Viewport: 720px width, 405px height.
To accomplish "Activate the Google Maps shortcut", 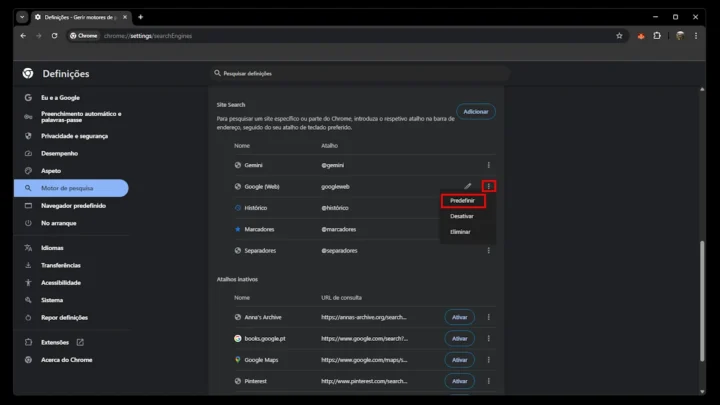I will pos(459,360).
